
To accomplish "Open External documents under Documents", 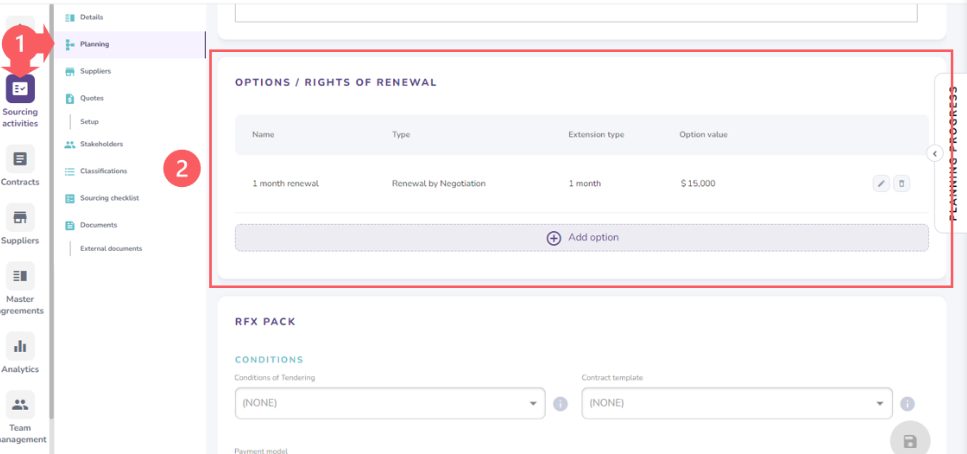I will point(111,248).
